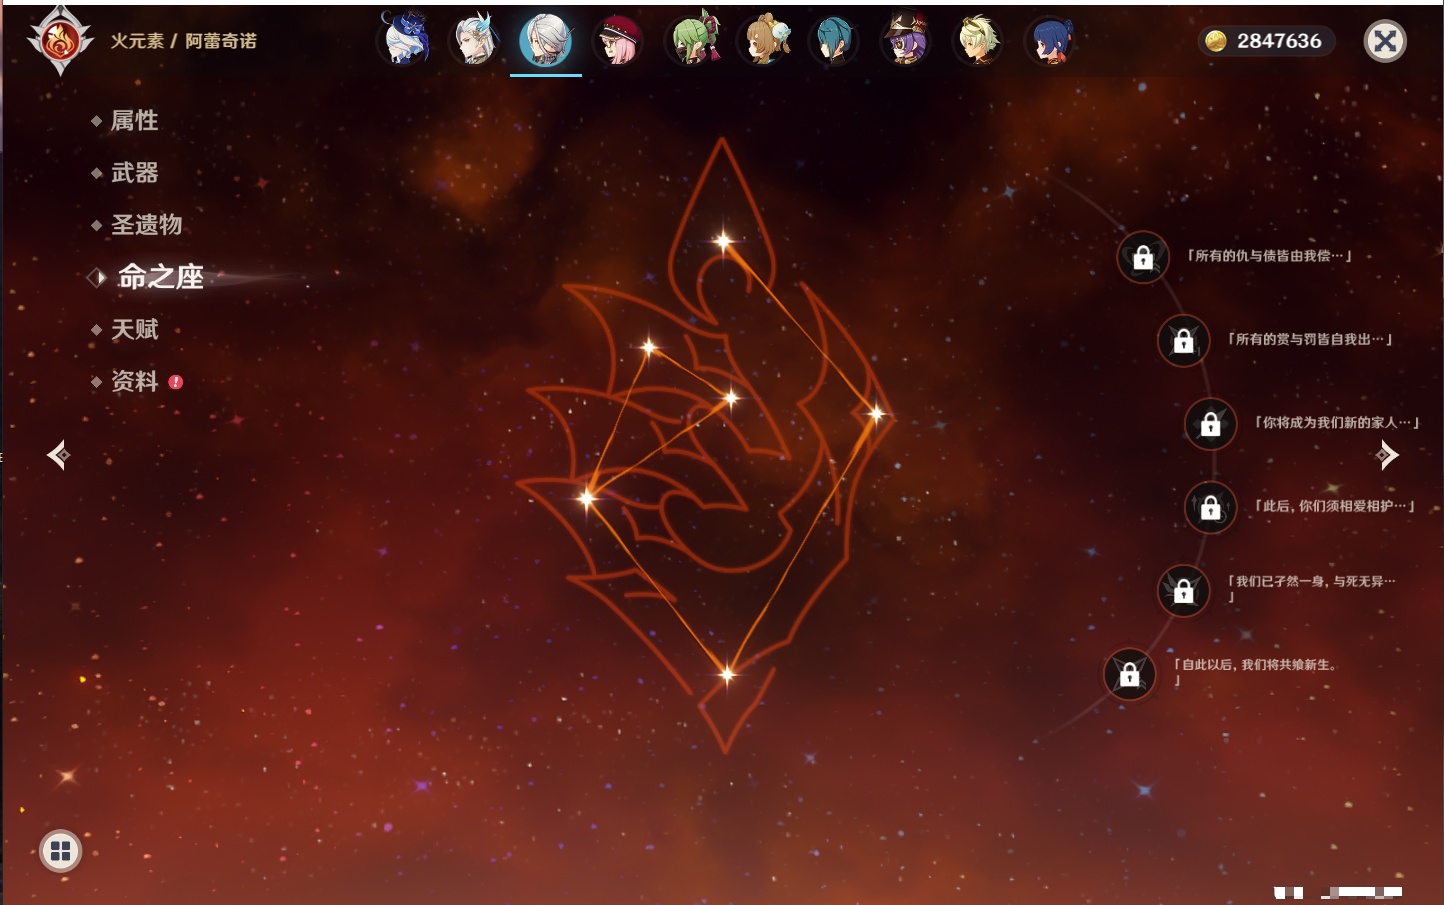Click the topmost star of the constellation
Image resolution: width=1444 pixels, height=905 pixels.
(723, 240)
